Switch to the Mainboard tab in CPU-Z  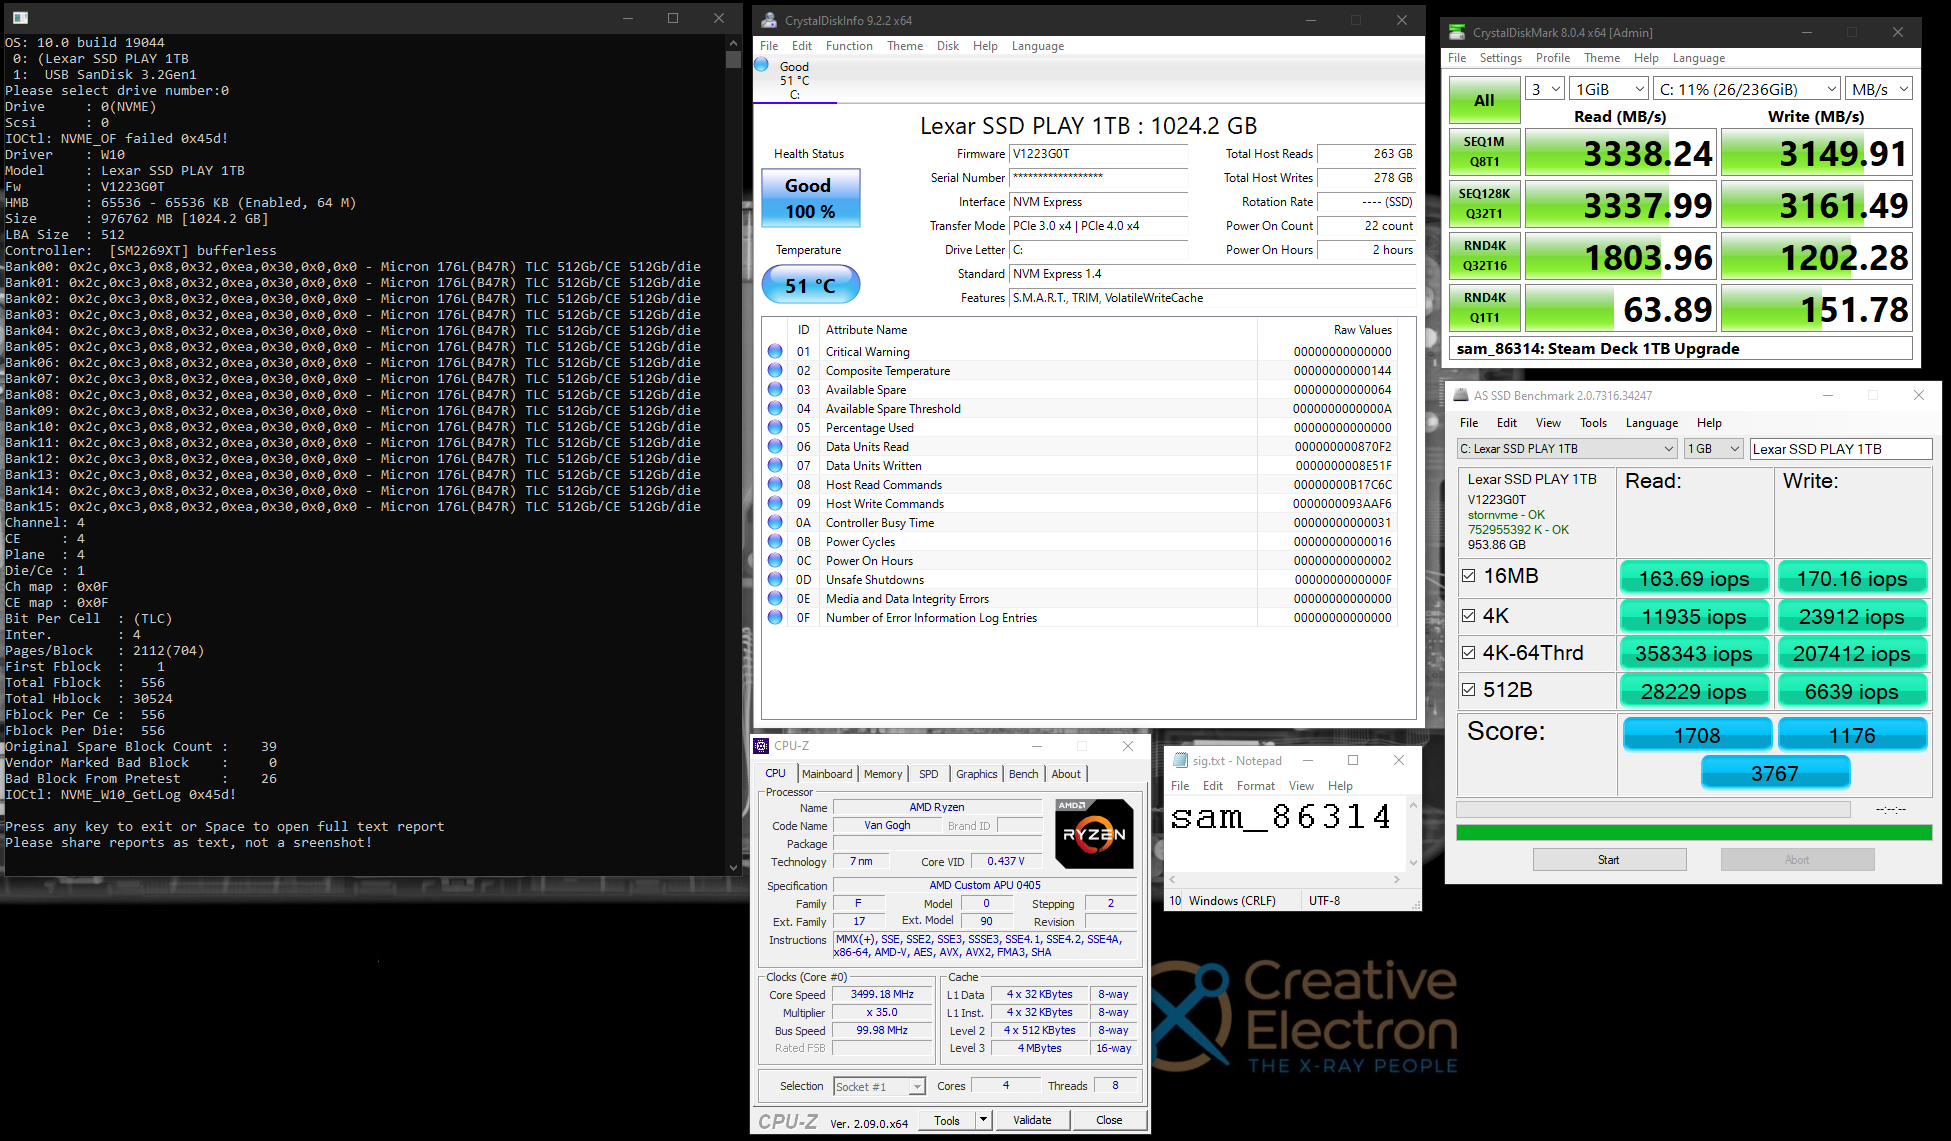[x=827, y=774]
